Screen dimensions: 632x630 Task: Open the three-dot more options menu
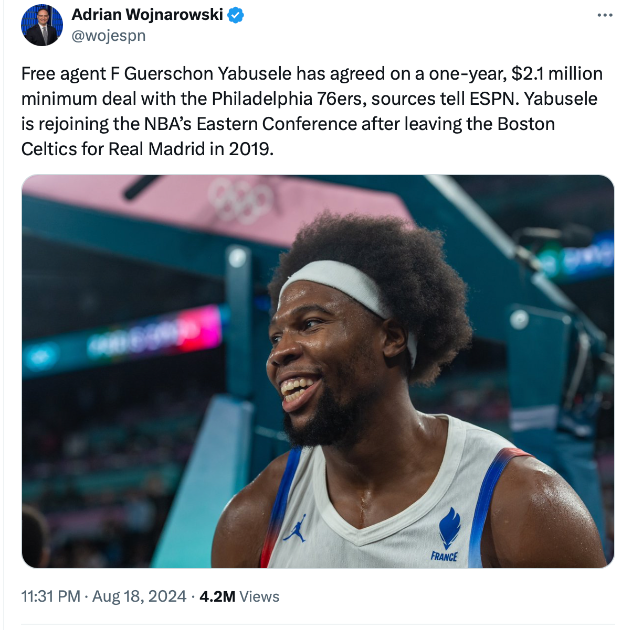(604, 16)
